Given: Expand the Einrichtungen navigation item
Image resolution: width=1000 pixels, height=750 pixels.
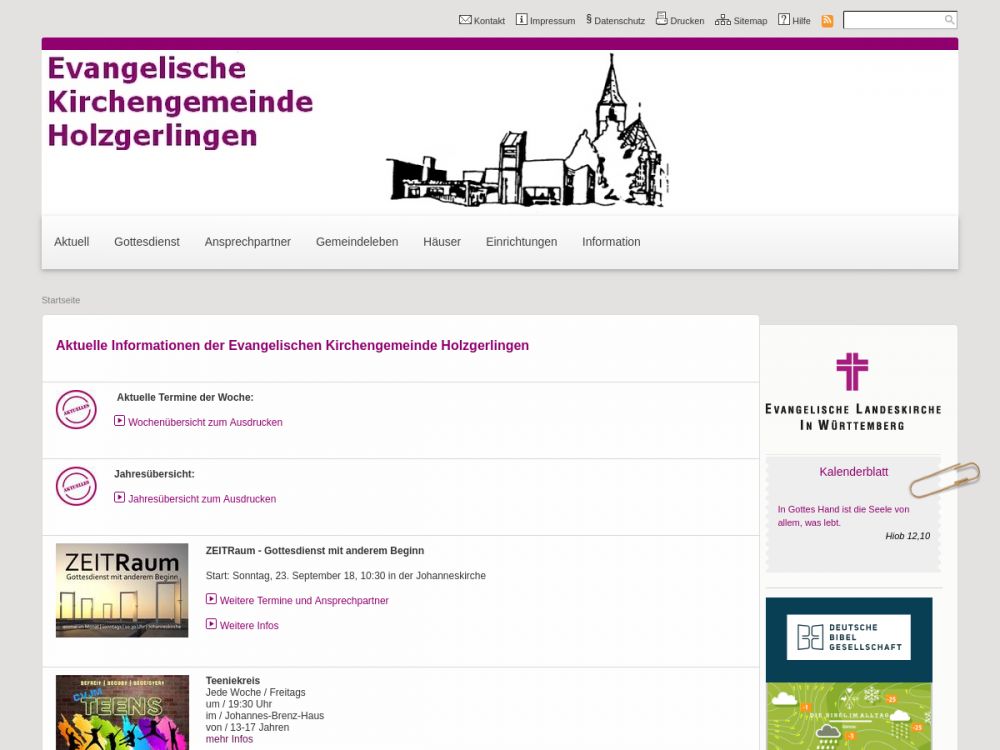Looking at the screenshot, I should click(x=521, y=242).
